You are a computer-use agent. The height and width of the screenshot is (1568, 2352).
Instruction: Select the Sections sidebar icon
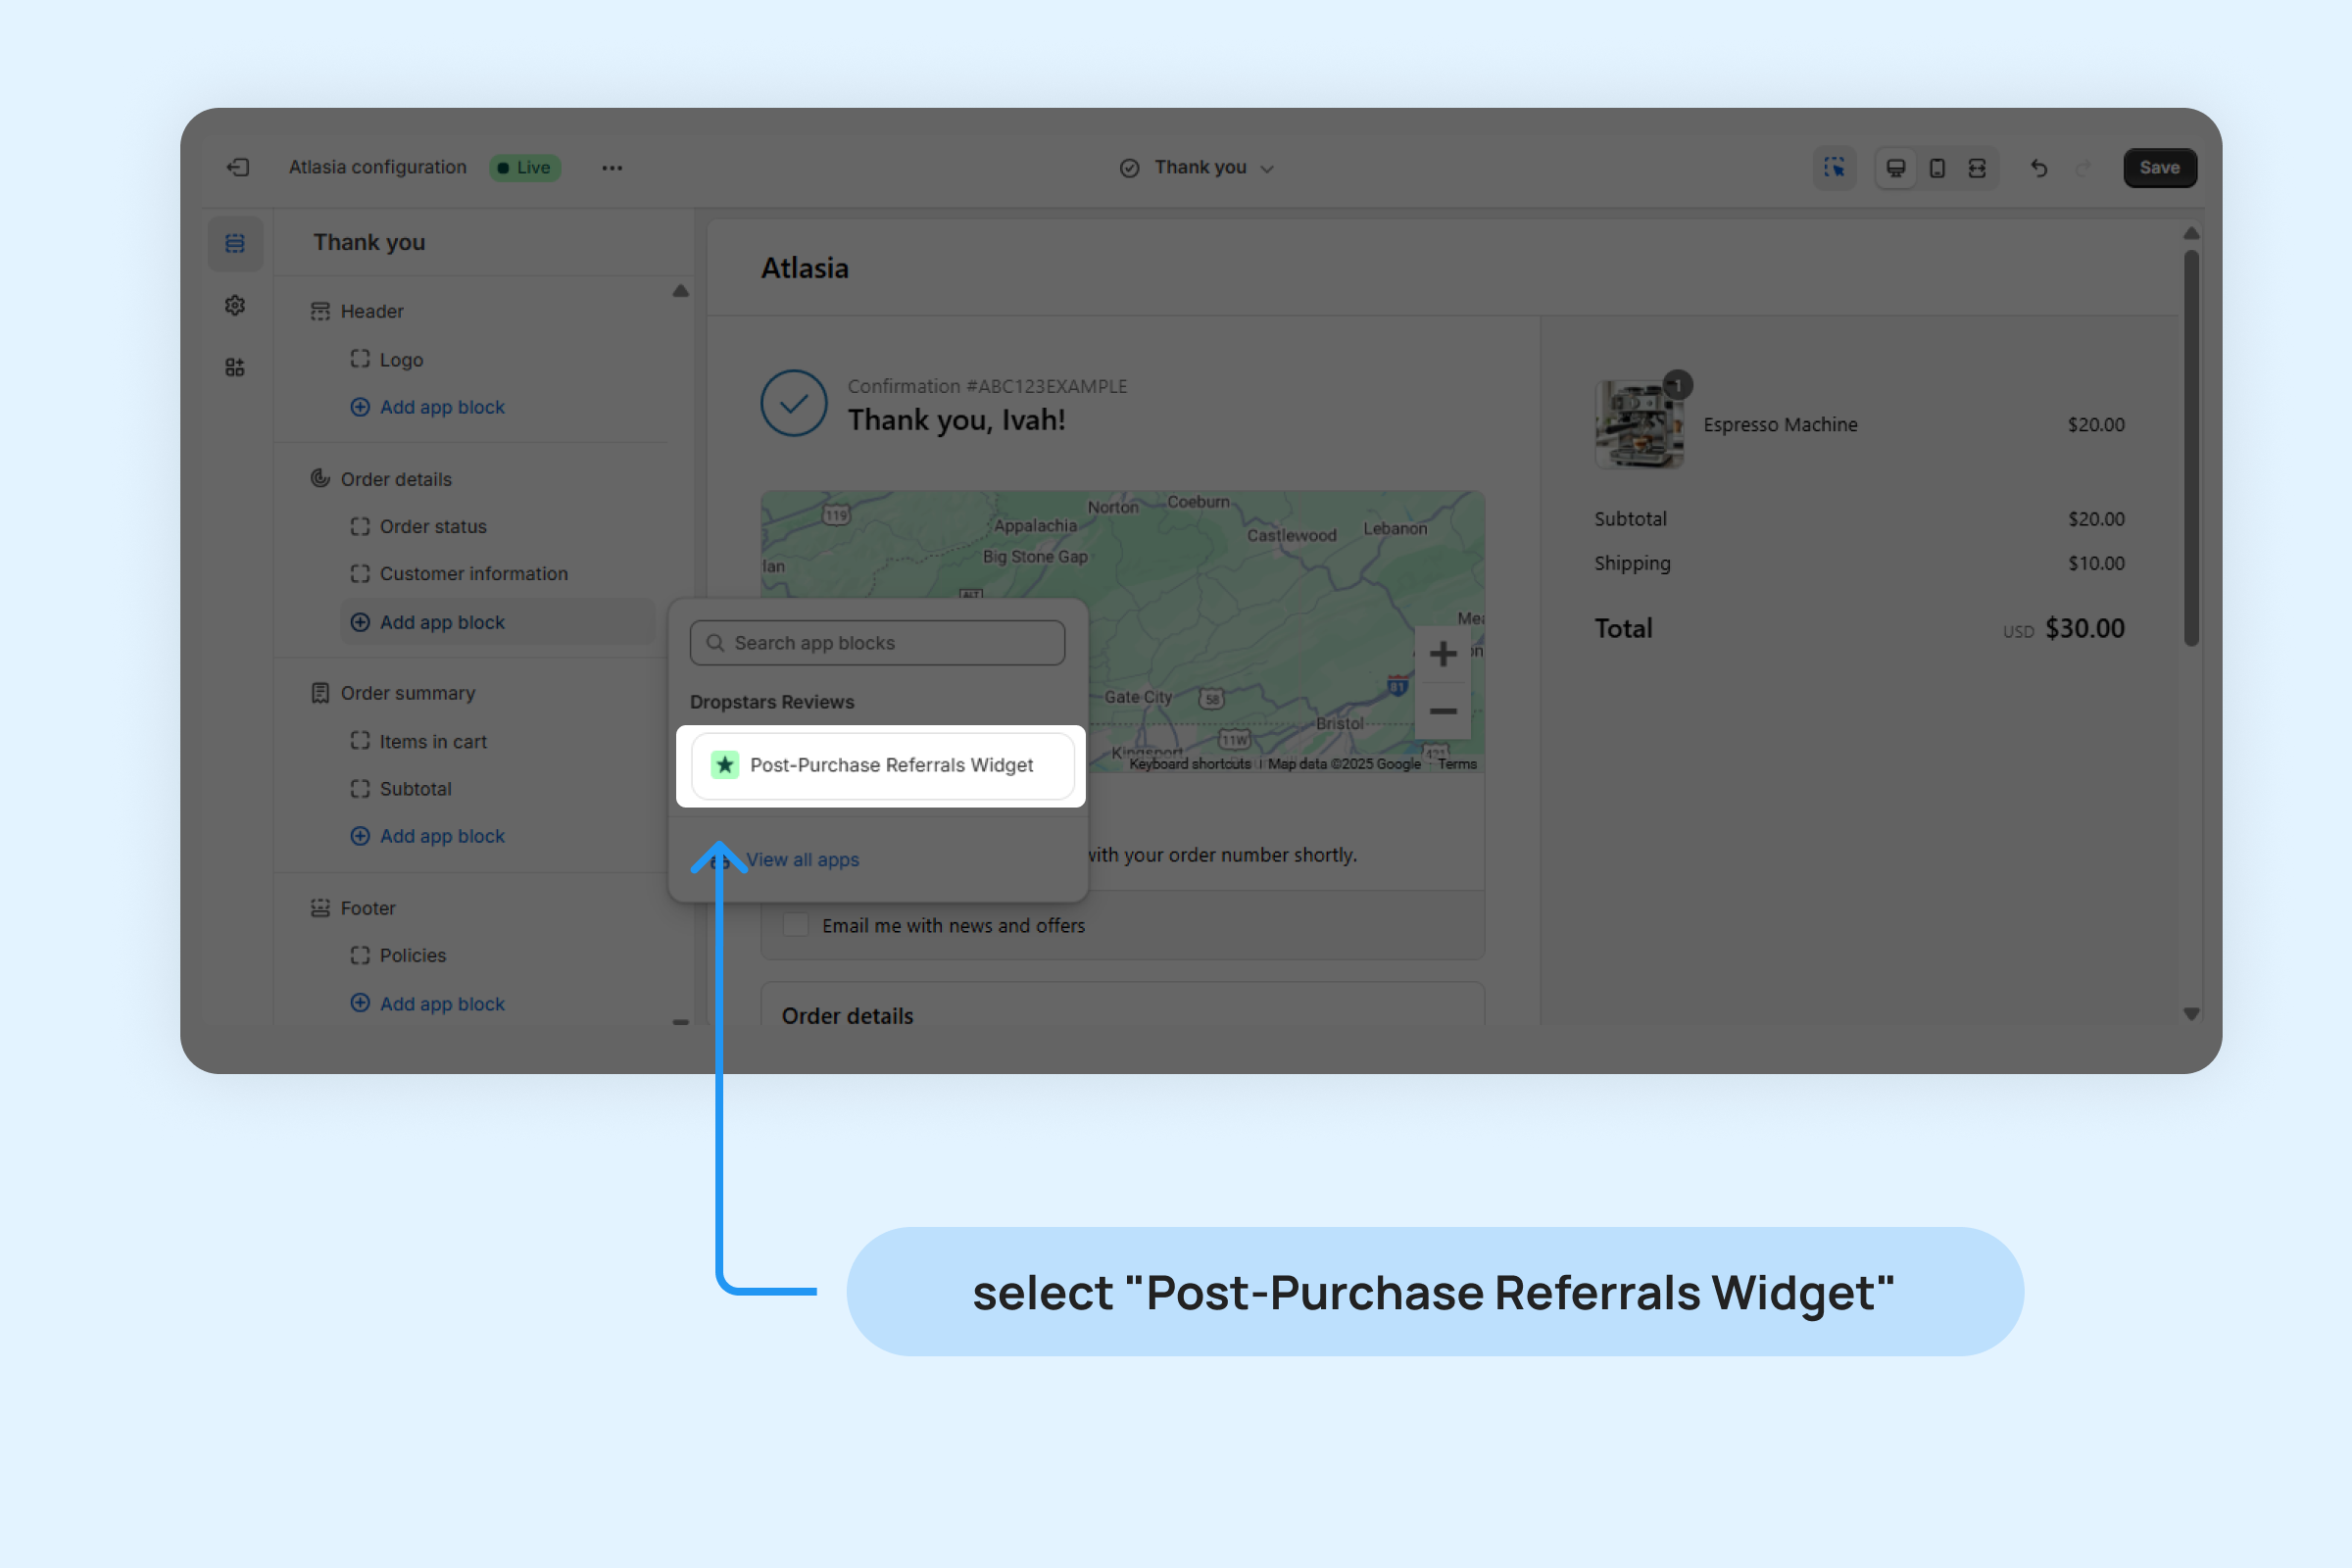(235, 243)
